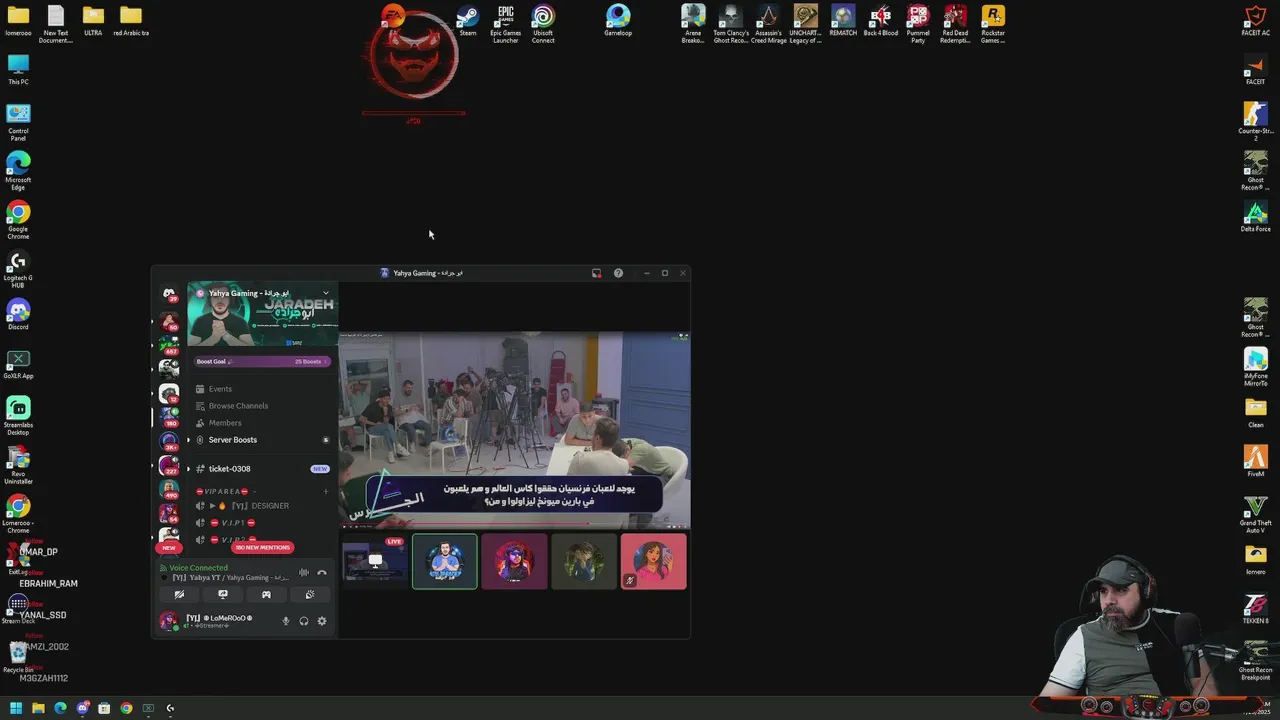Open FACEIT AC desktop icon
The height and width of the screenshot is (720, 1280).
(x=1256, y=21)
